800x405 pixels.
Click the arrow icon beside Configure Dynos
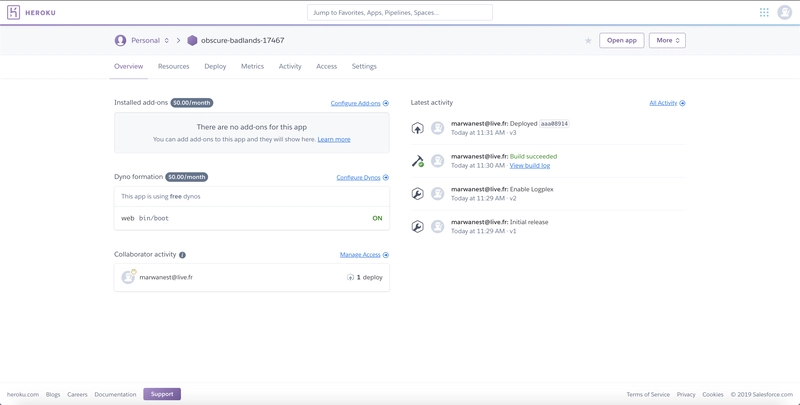(386, 178)
